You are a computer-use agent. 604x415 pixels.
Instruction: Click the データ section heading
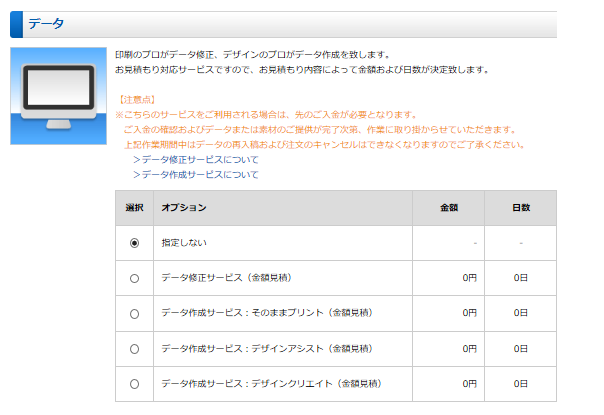(46, 23)
